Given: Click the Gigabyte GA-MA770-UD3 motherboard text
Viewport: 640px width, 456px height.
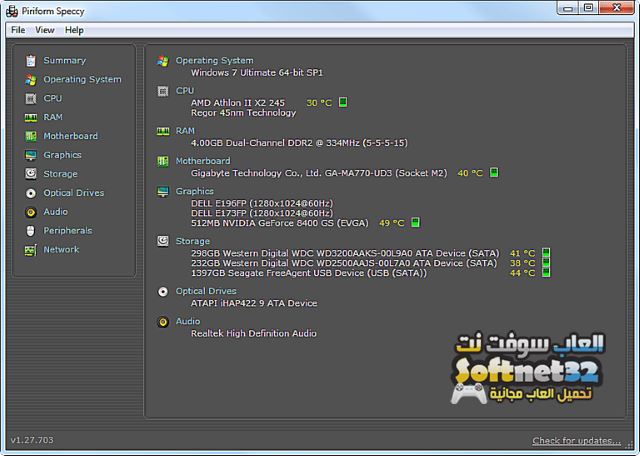Looking at the screenshot, I should point(319,173).
